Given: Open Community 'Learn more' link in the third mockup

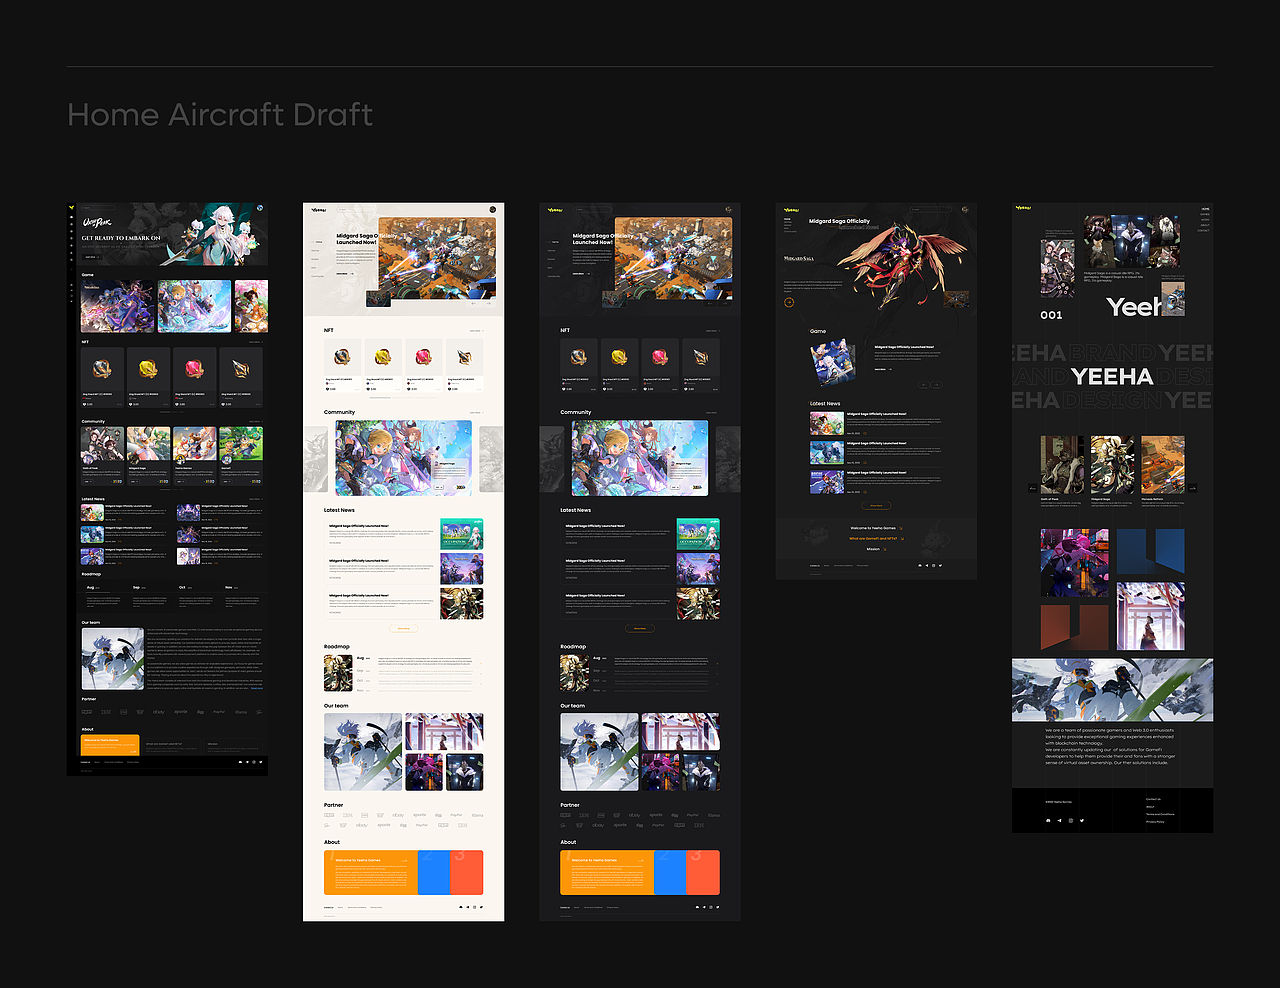Looking at the screenshot, I should 712,413.
